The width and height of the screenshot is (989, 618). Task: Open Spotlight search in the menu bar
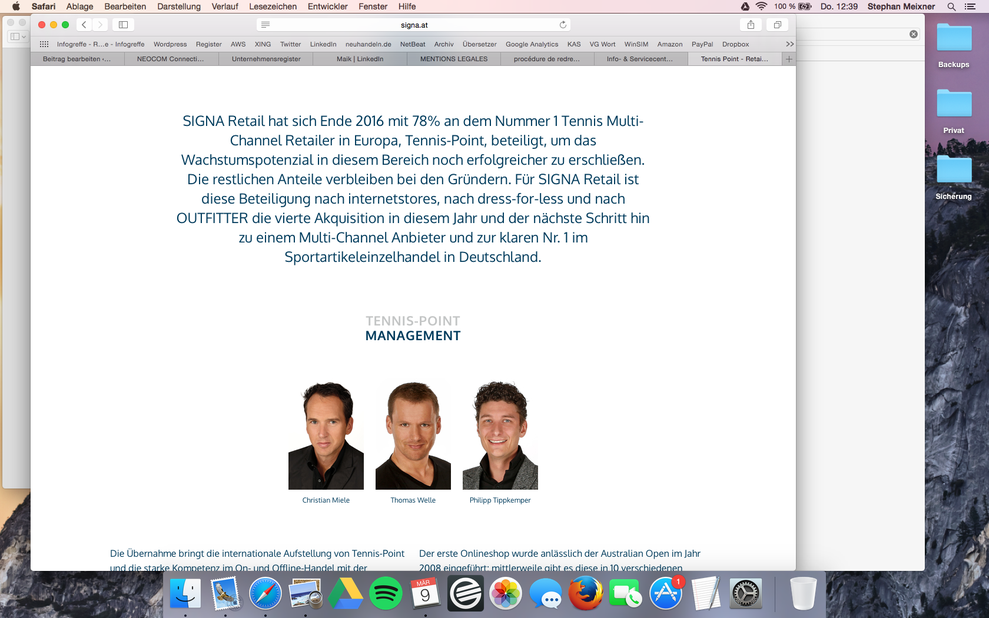click(951, 6)
